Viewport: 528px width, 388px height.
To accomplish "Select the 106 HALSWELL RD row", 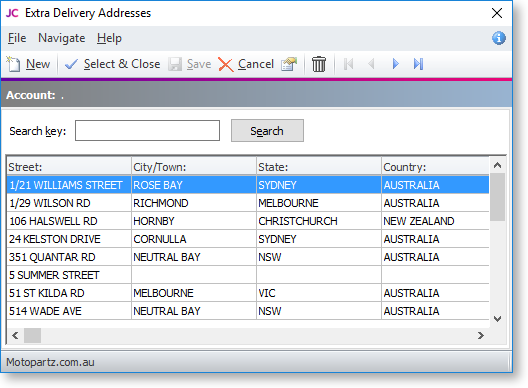I will pyautogui.click(x=248, y=221).
